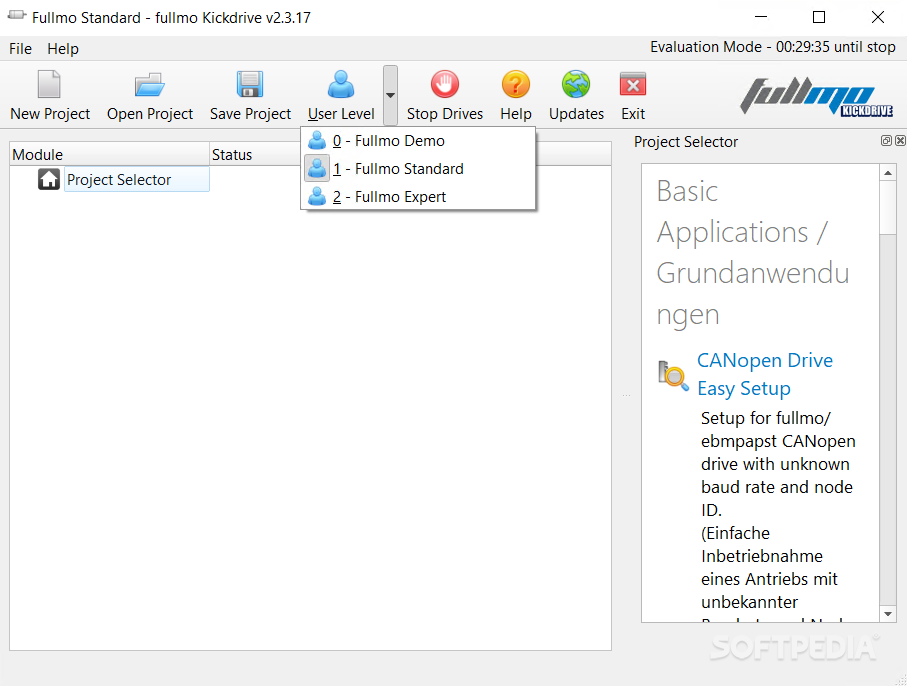The width and height of the screenshot is (907, 686).
Task: Click the User Level person icon
Action: point(341,84)
